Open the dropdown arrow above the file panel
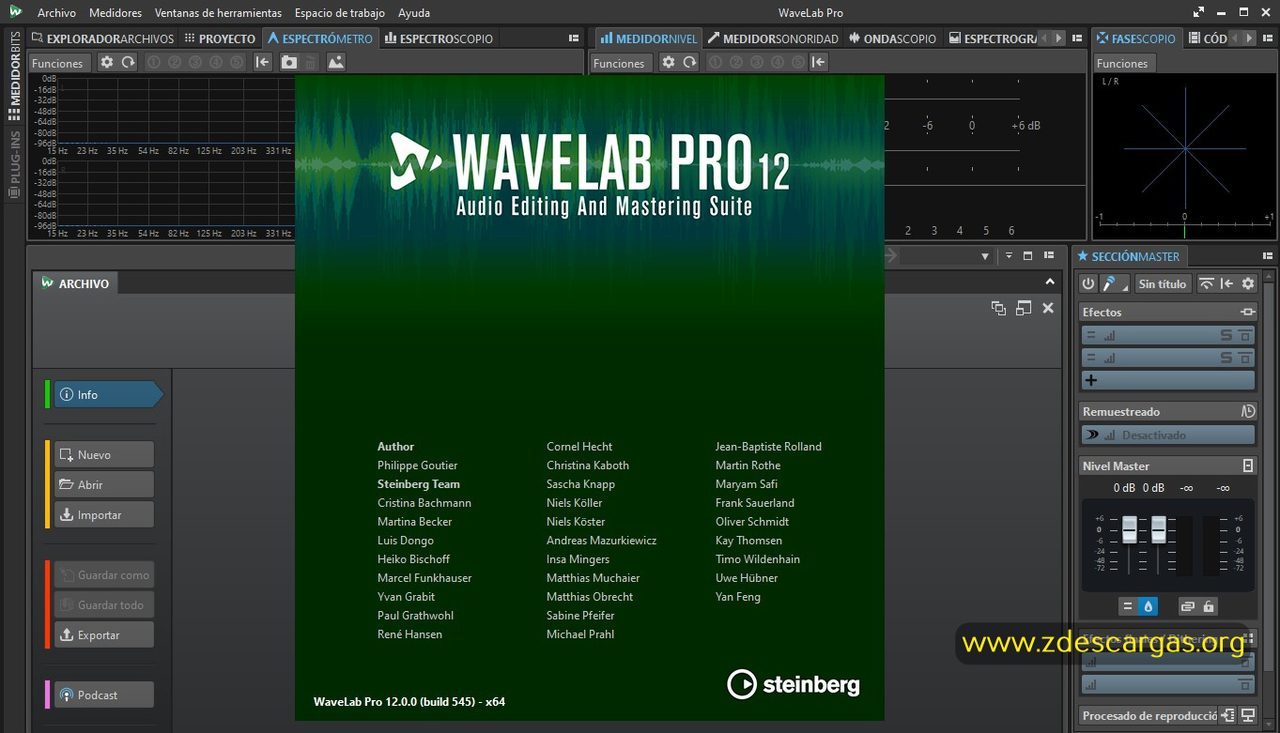 [984, 256]
